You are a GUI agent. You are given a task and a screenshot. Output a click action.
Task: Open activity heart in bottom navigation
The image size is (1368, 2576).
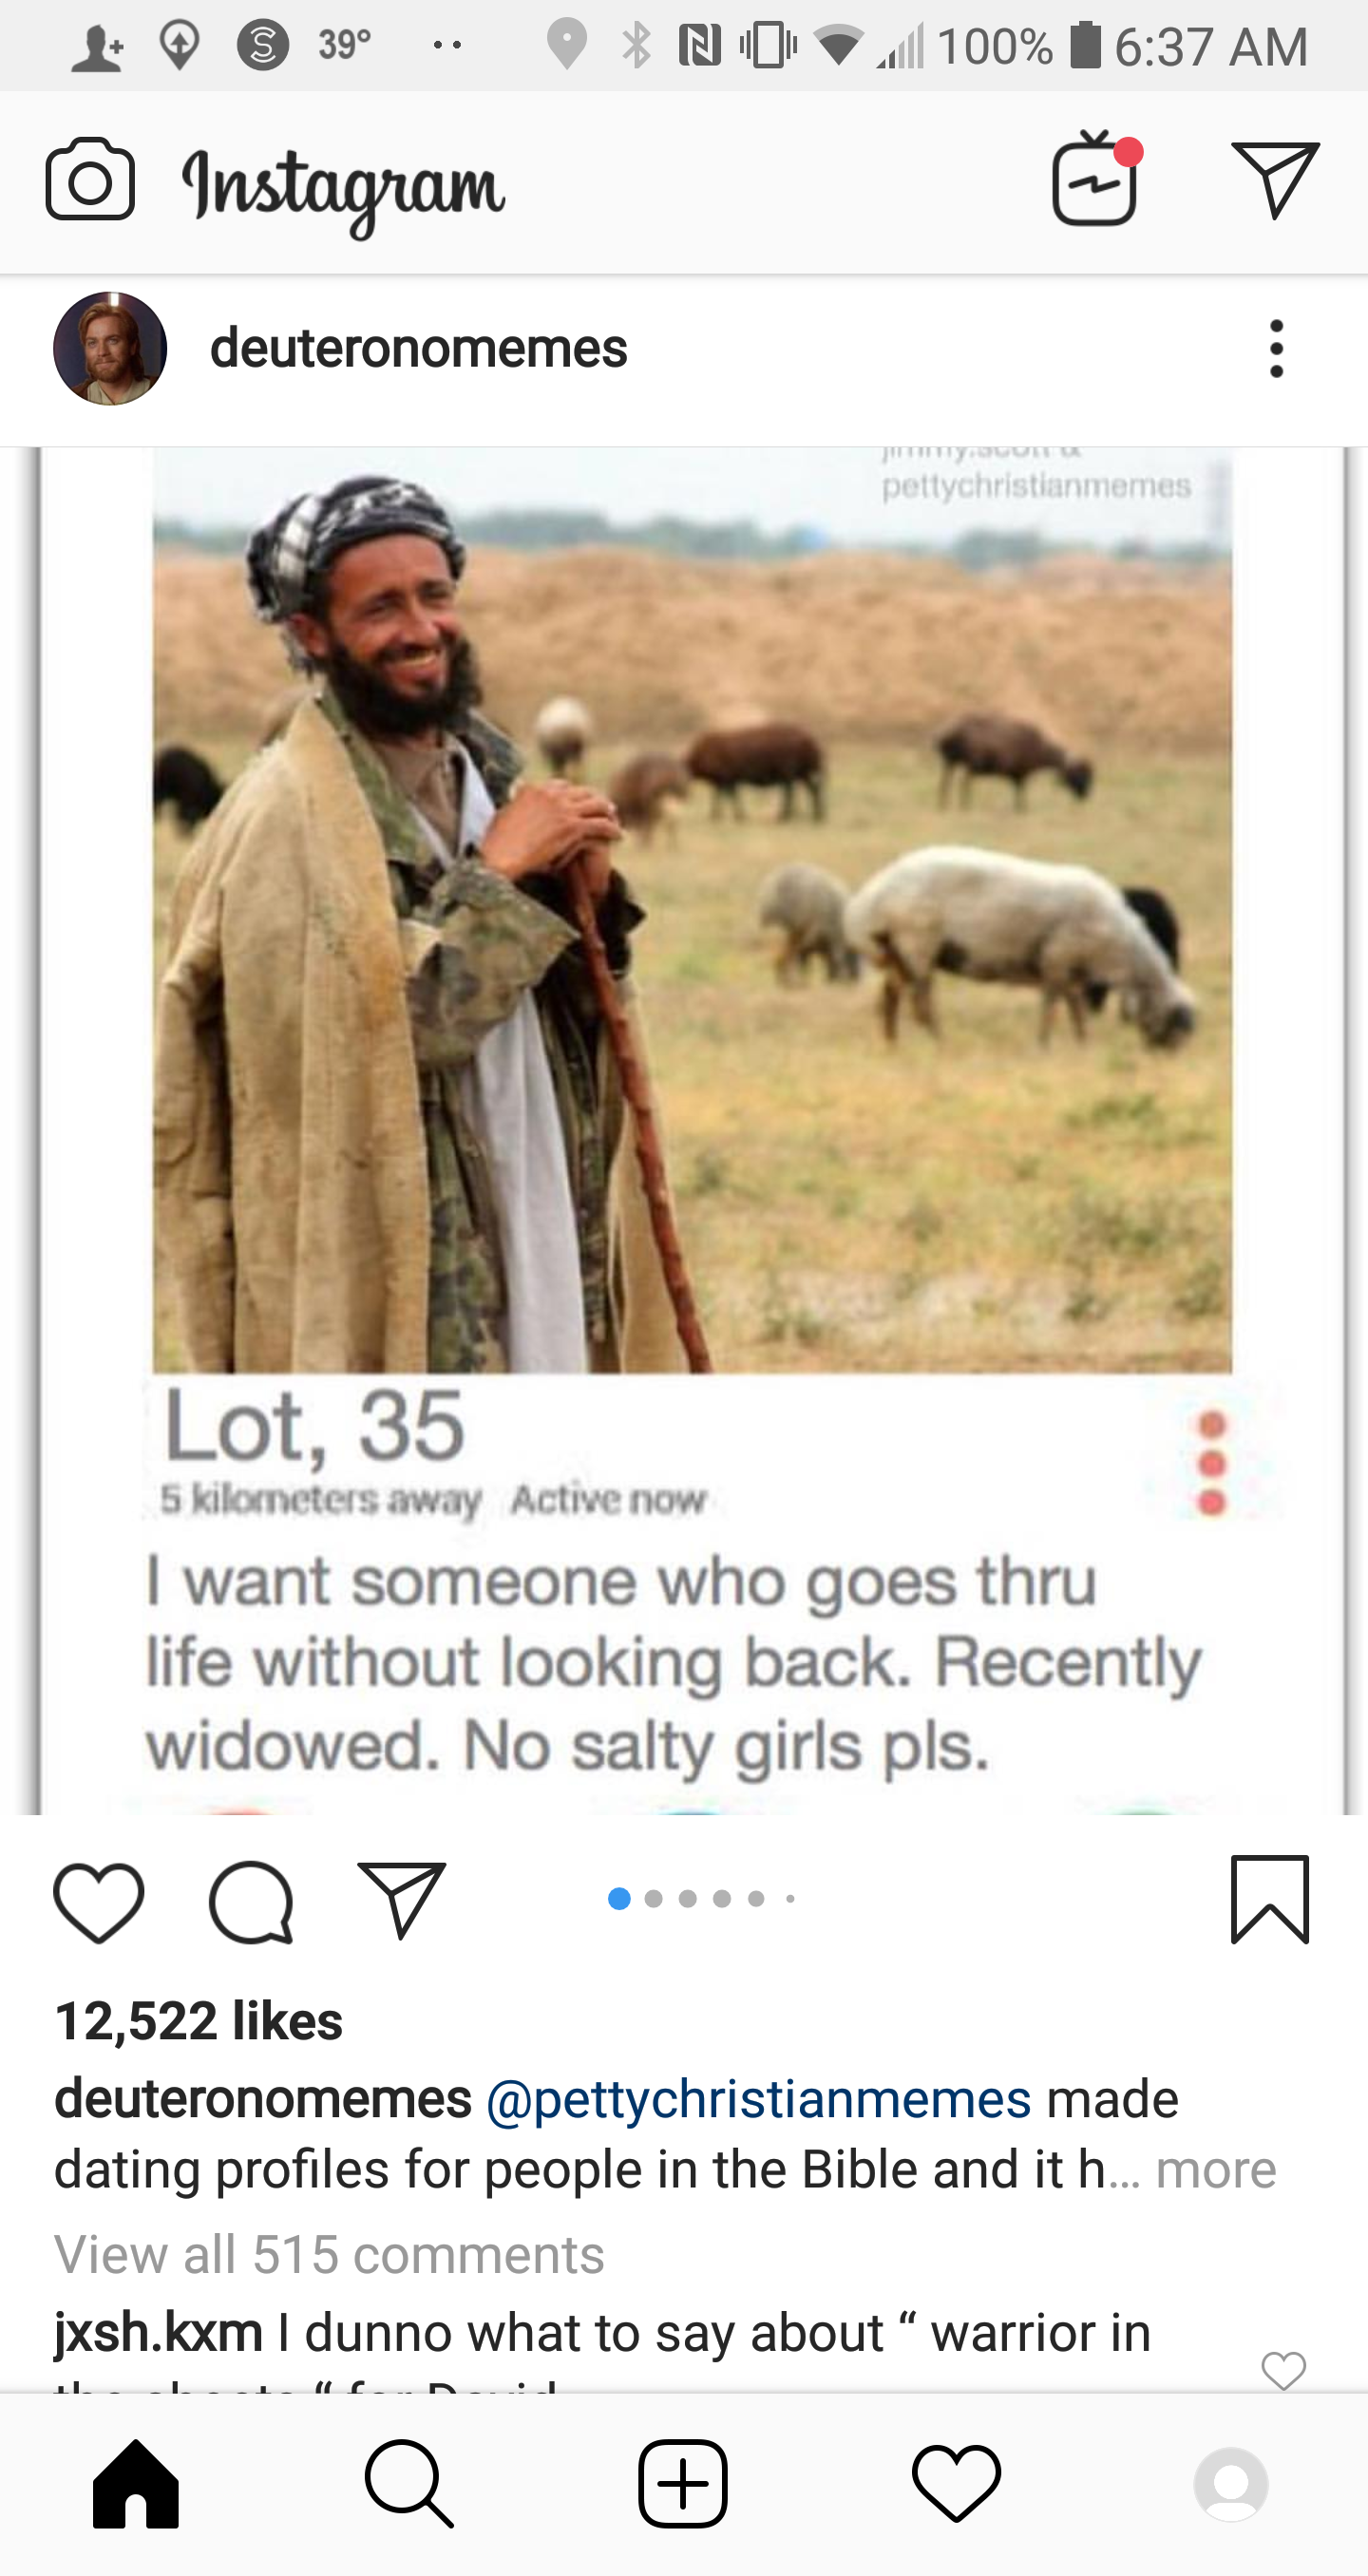pos(956,2484)
